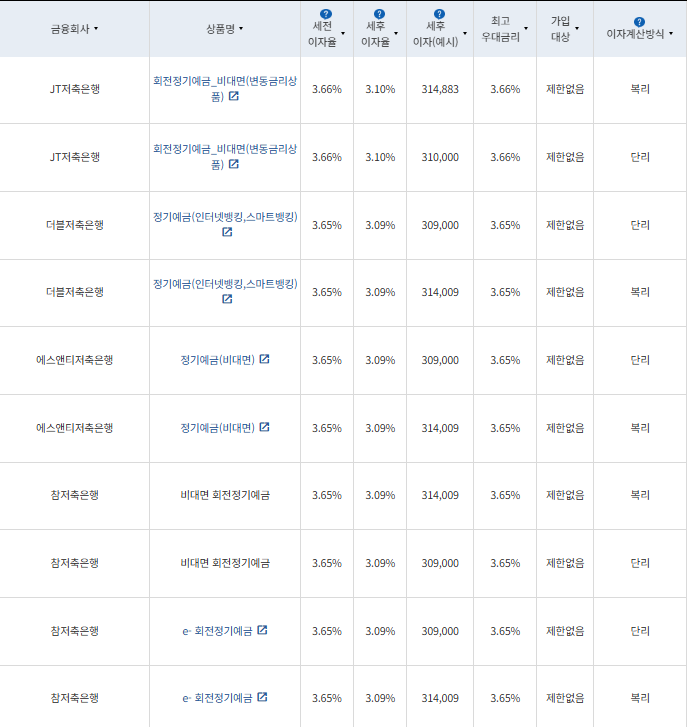
Task: Click 309,000 value in 더블저축은행 row
Action: 440,225
